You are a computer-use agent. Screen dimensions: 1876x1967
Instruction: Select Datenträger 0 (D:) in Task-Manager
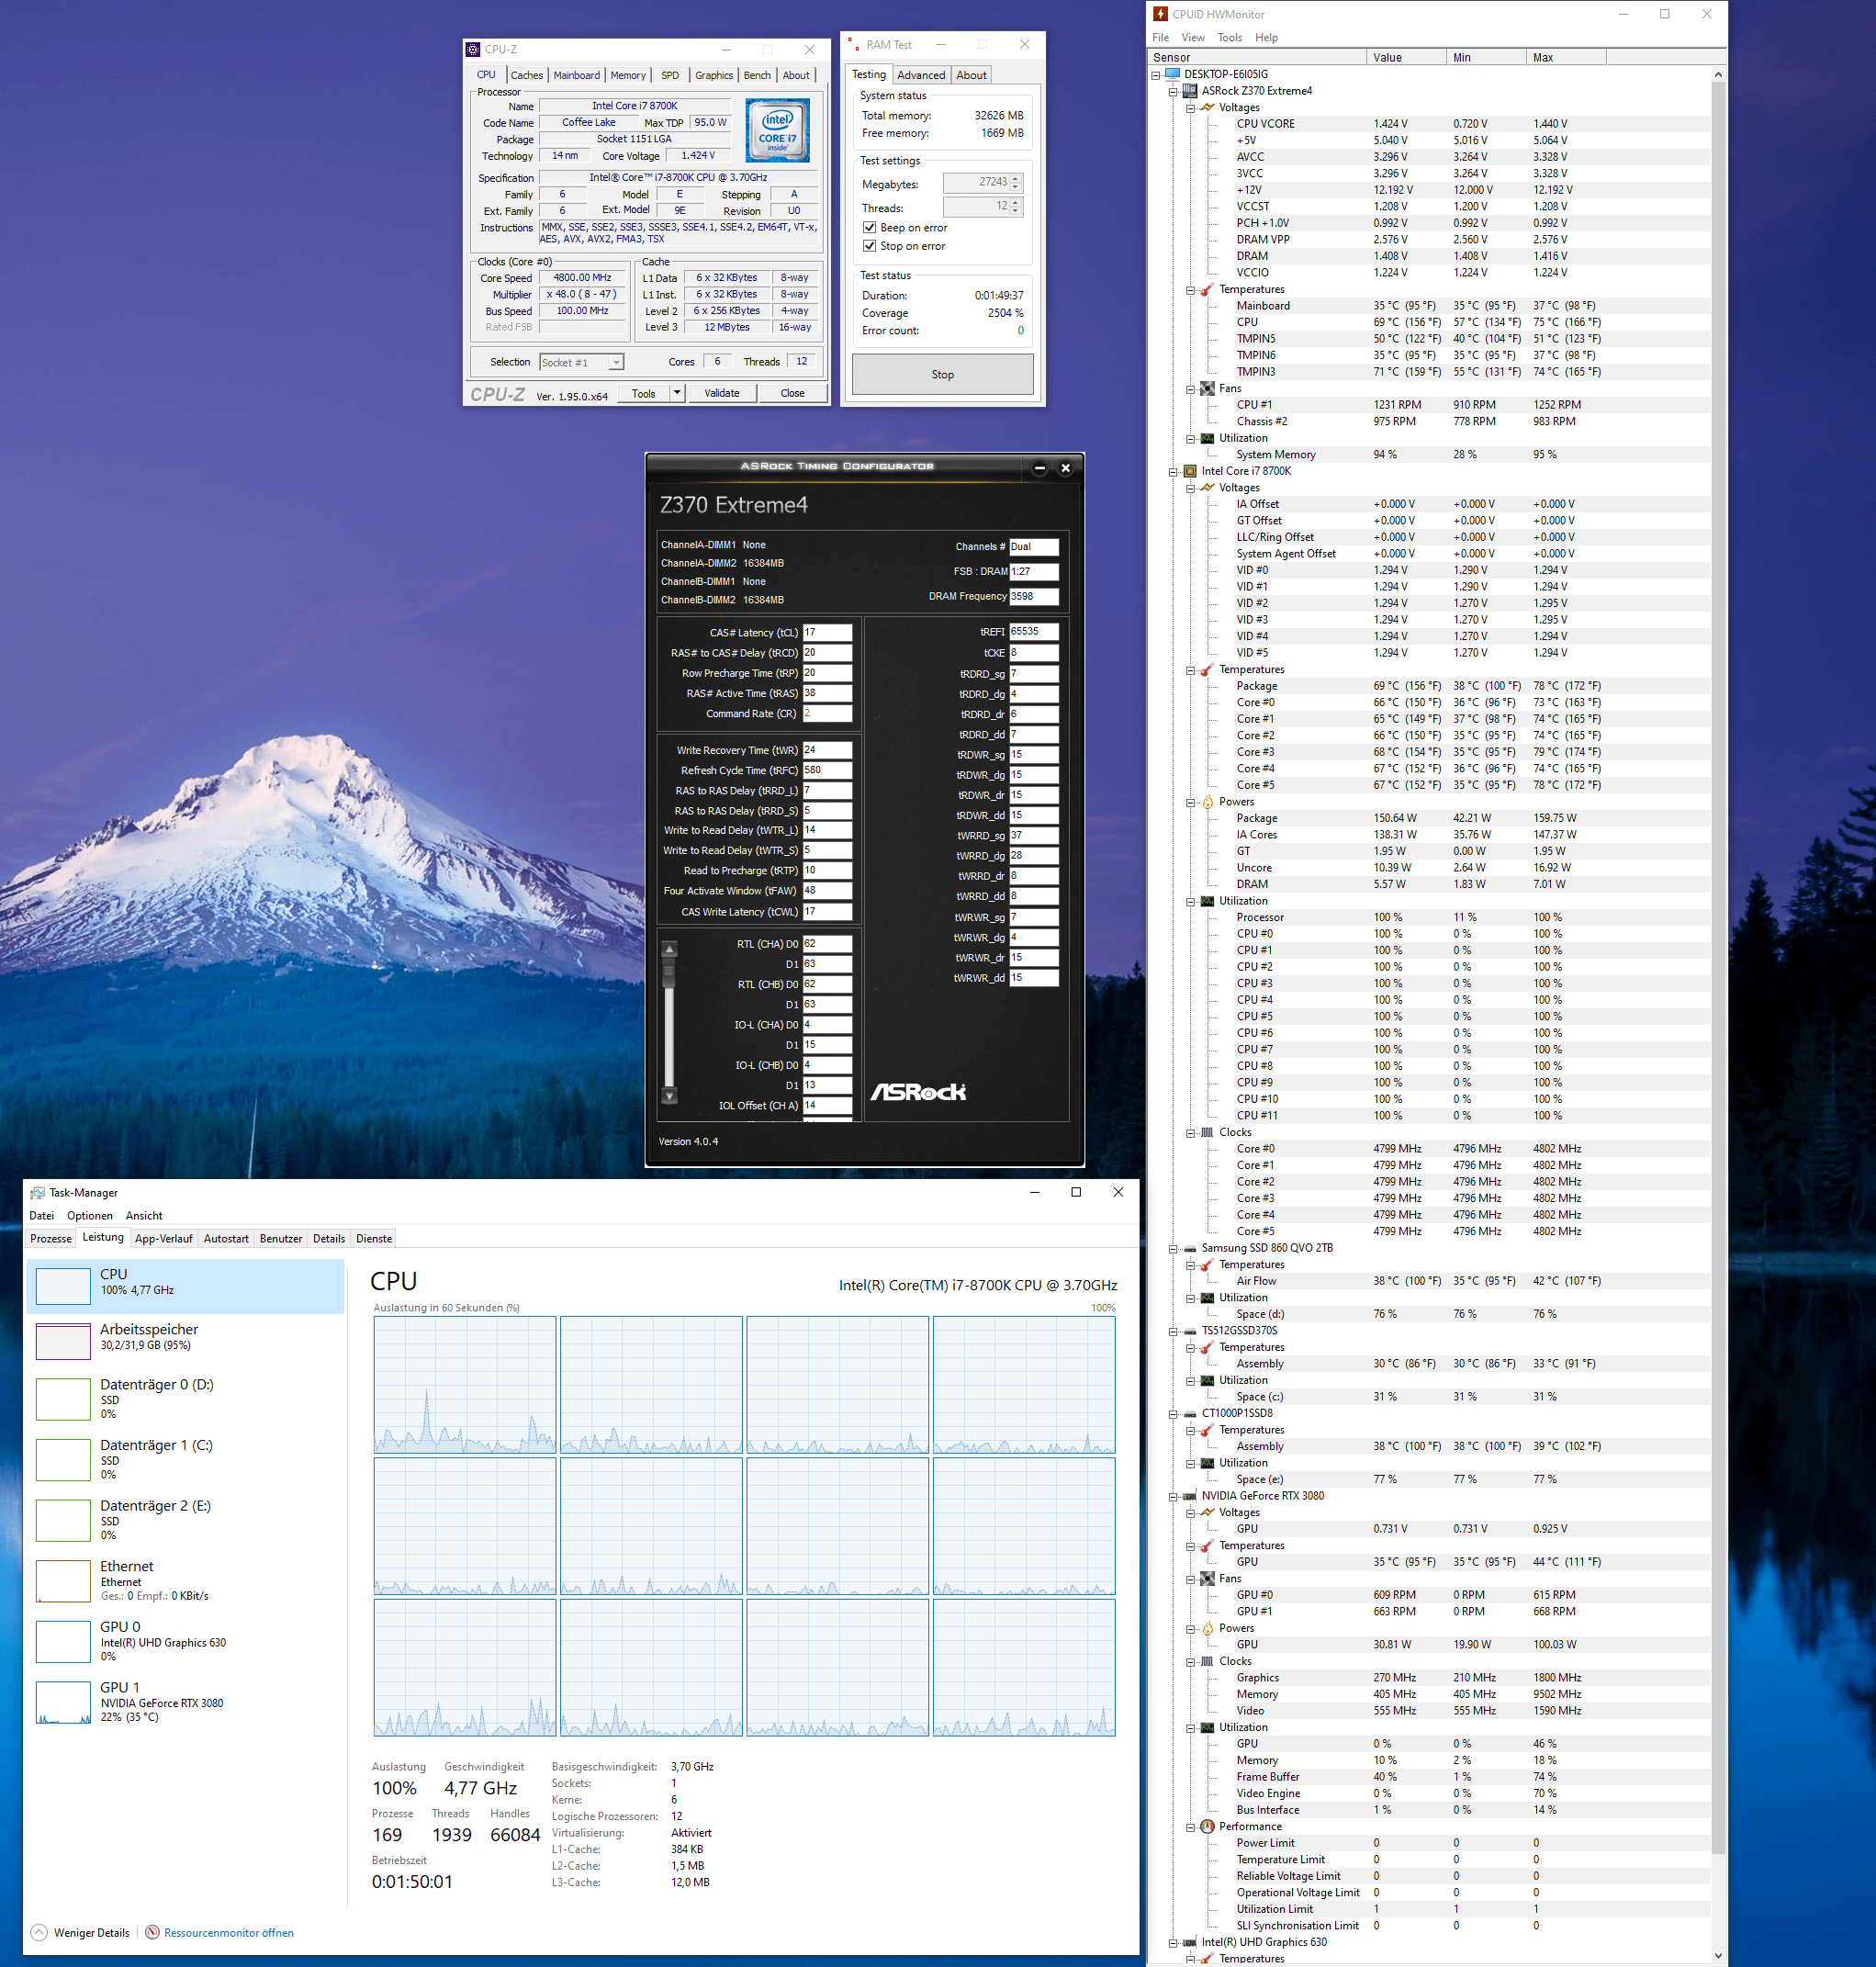[x=185, y=1398]
